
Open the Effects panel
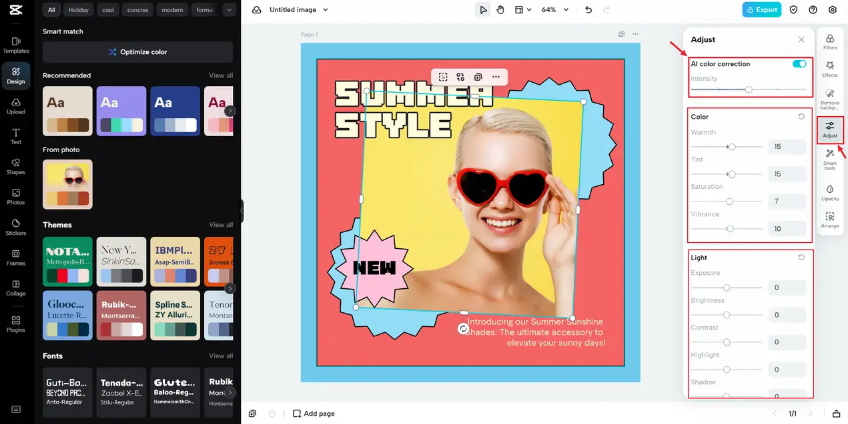[x=830, y=69]
